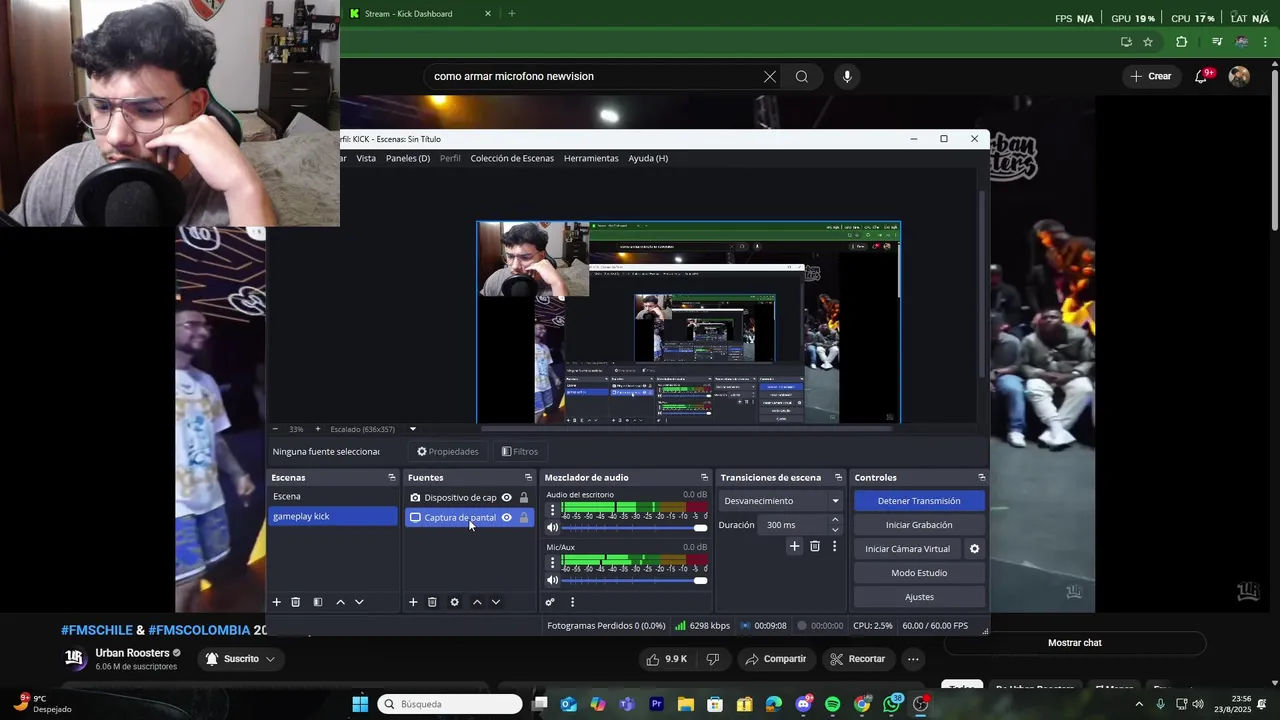The width and height of the screenshot is (1280, 720).
Task: Mute Audio del escritorio speaker
Action: (552, 527)
